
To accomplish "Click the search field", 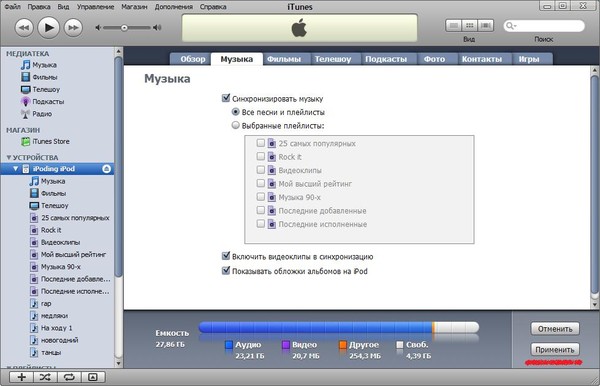I will coord(544,26).
